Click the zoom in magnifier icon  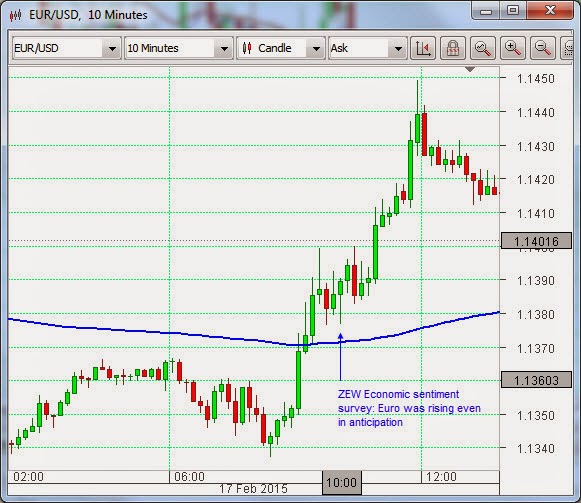513,48
